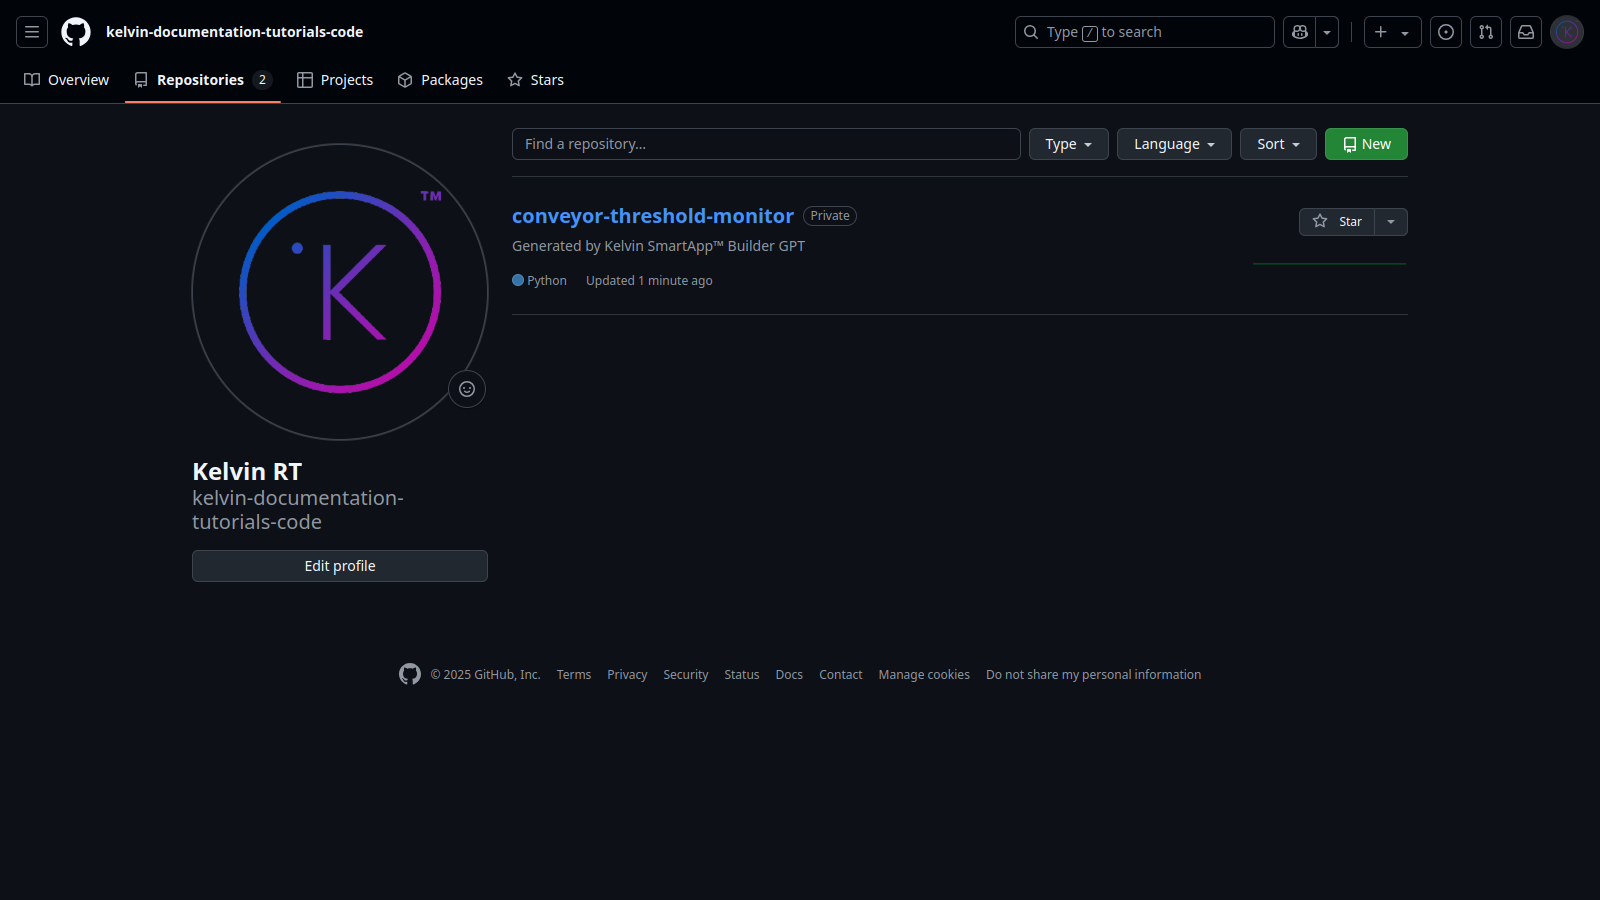This screenshot has height=900, width=1600.
Task: Expand the star lists dropdown arrow
Action: click(1391, 222)
